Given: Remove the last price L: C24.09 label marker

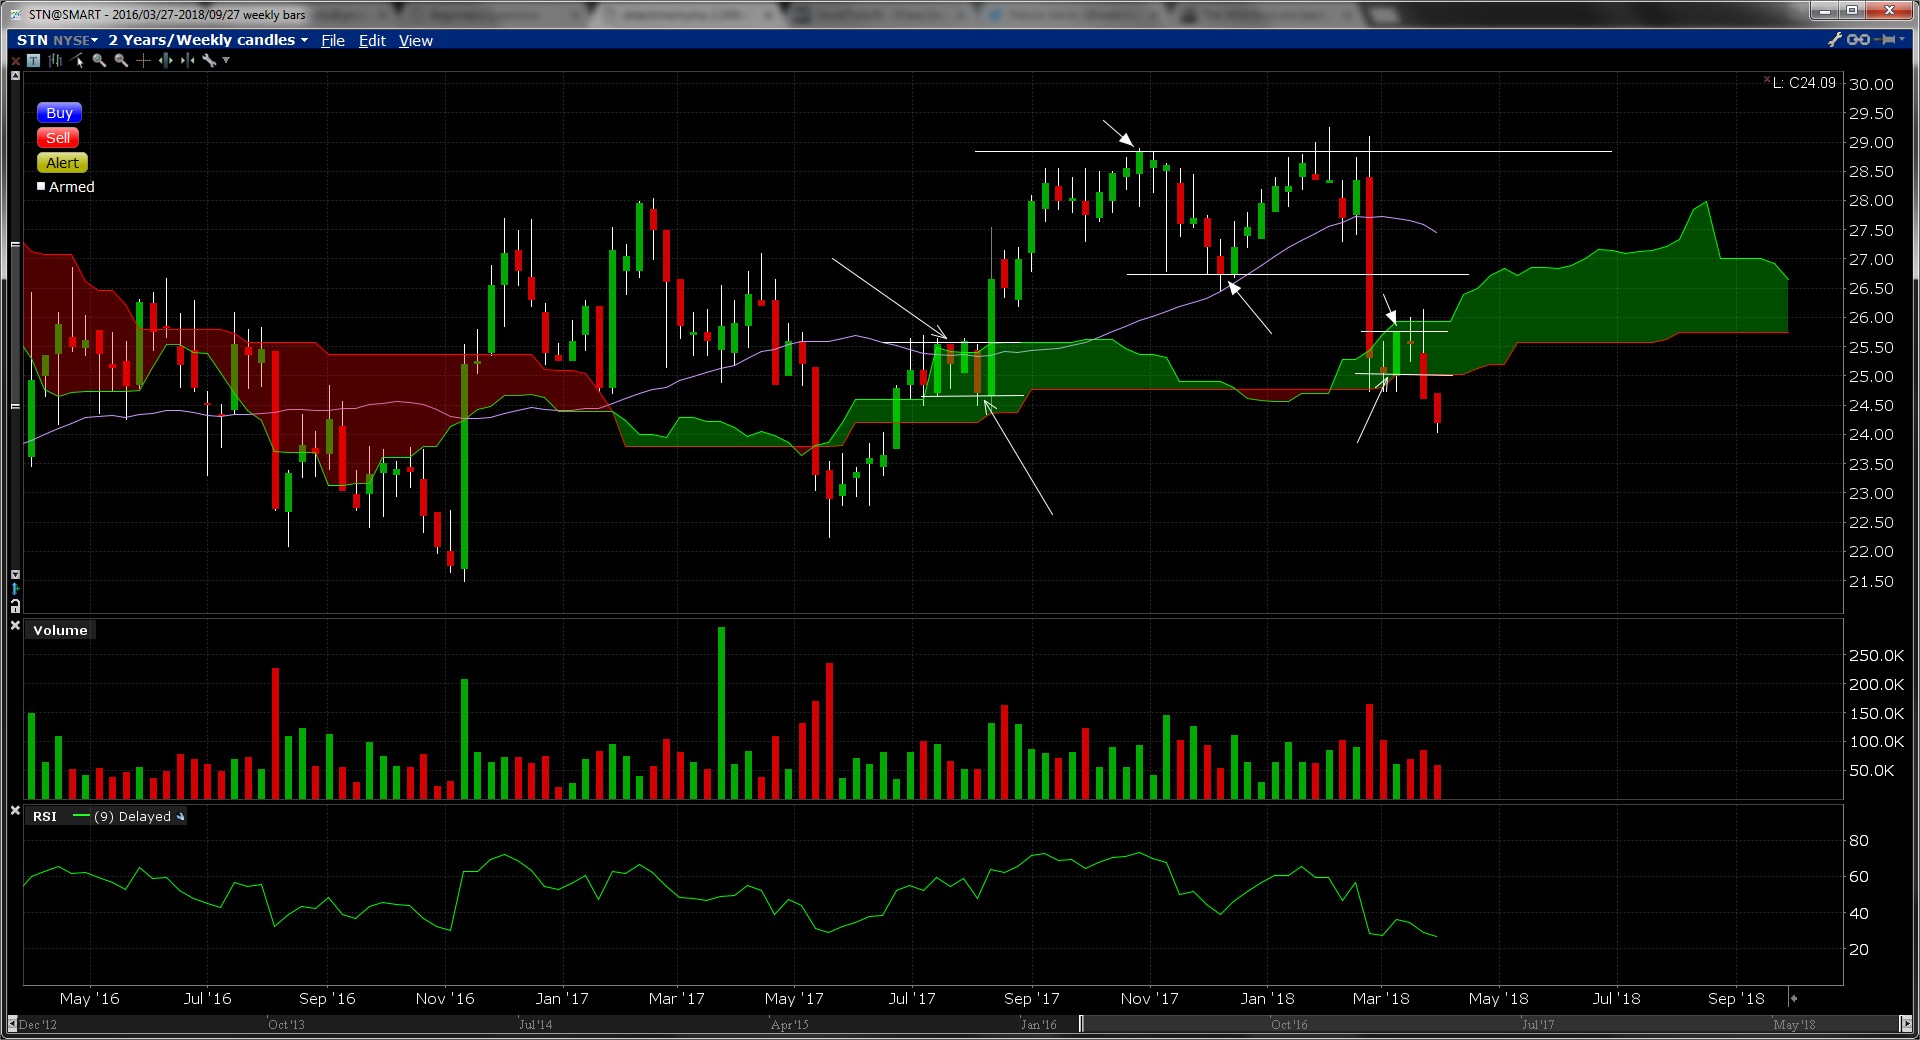Looking at the screenshot, I should [x=1767, y=80].
